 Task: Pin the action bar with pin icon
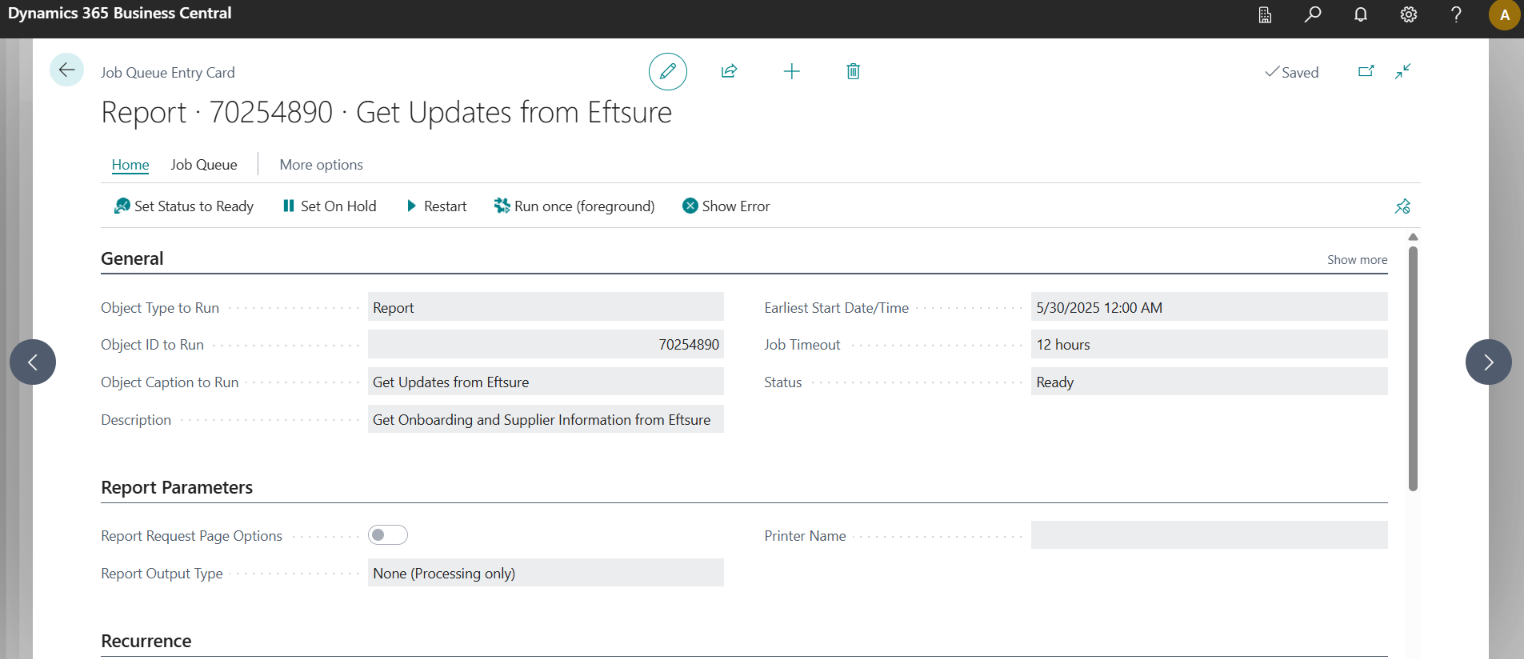coord(1402,206)
